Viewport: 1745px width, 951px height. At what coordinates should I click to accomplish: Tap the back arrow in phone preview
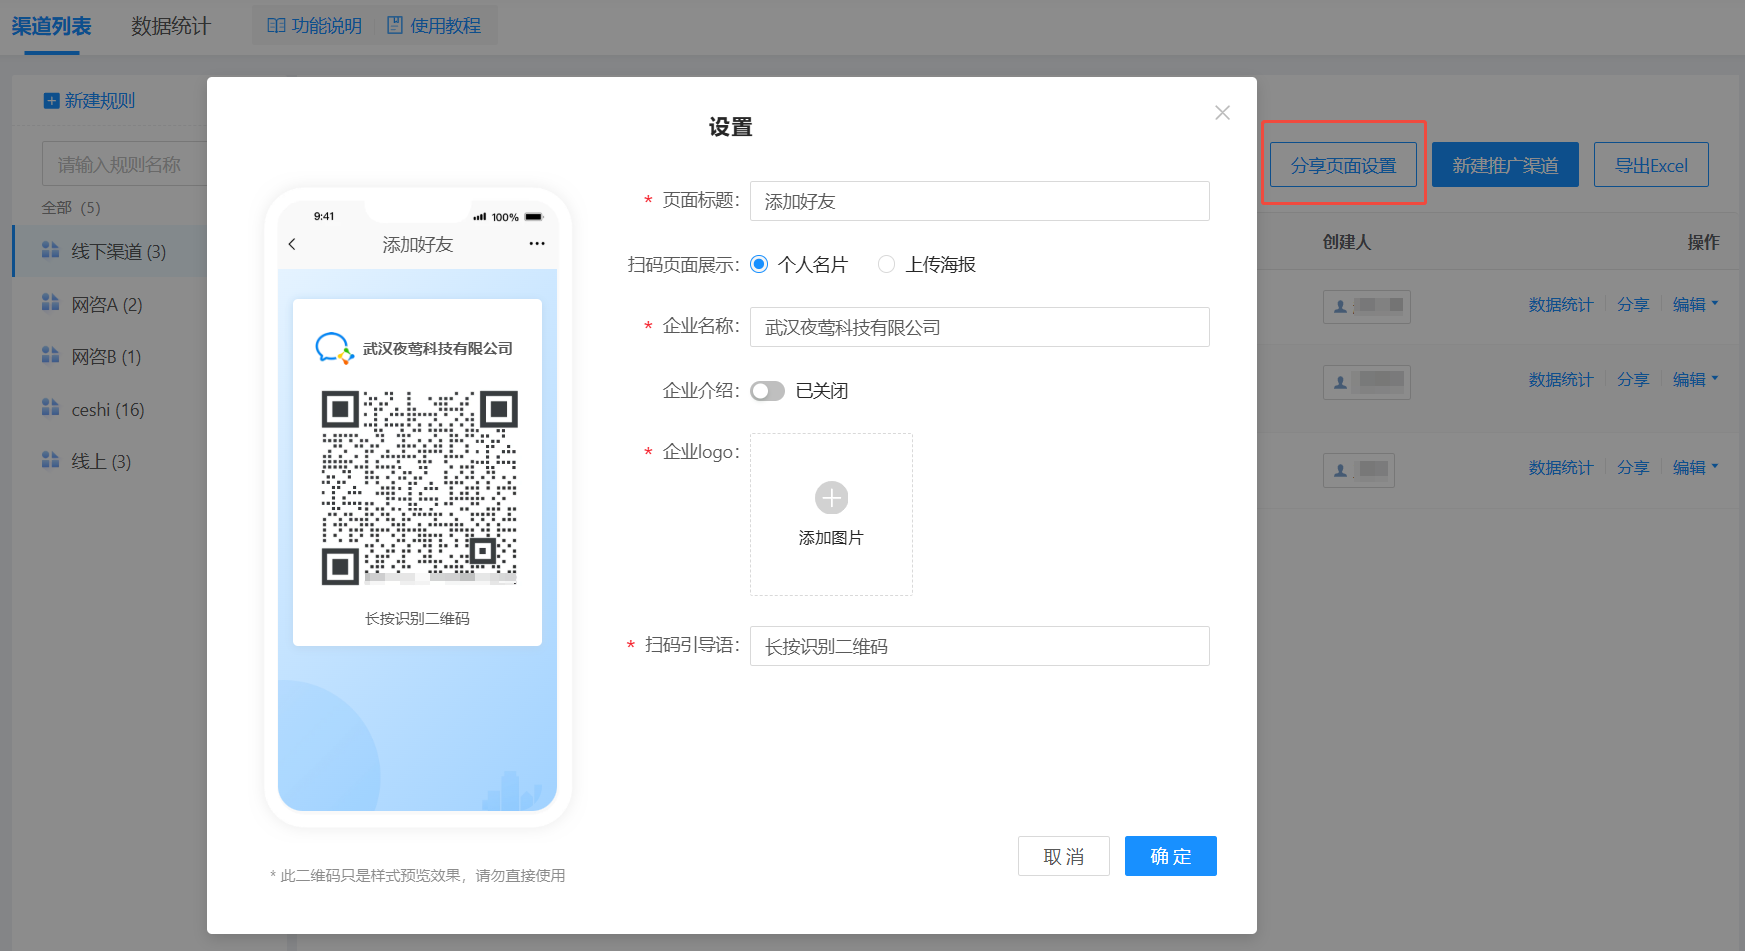[x=292, y=244]
